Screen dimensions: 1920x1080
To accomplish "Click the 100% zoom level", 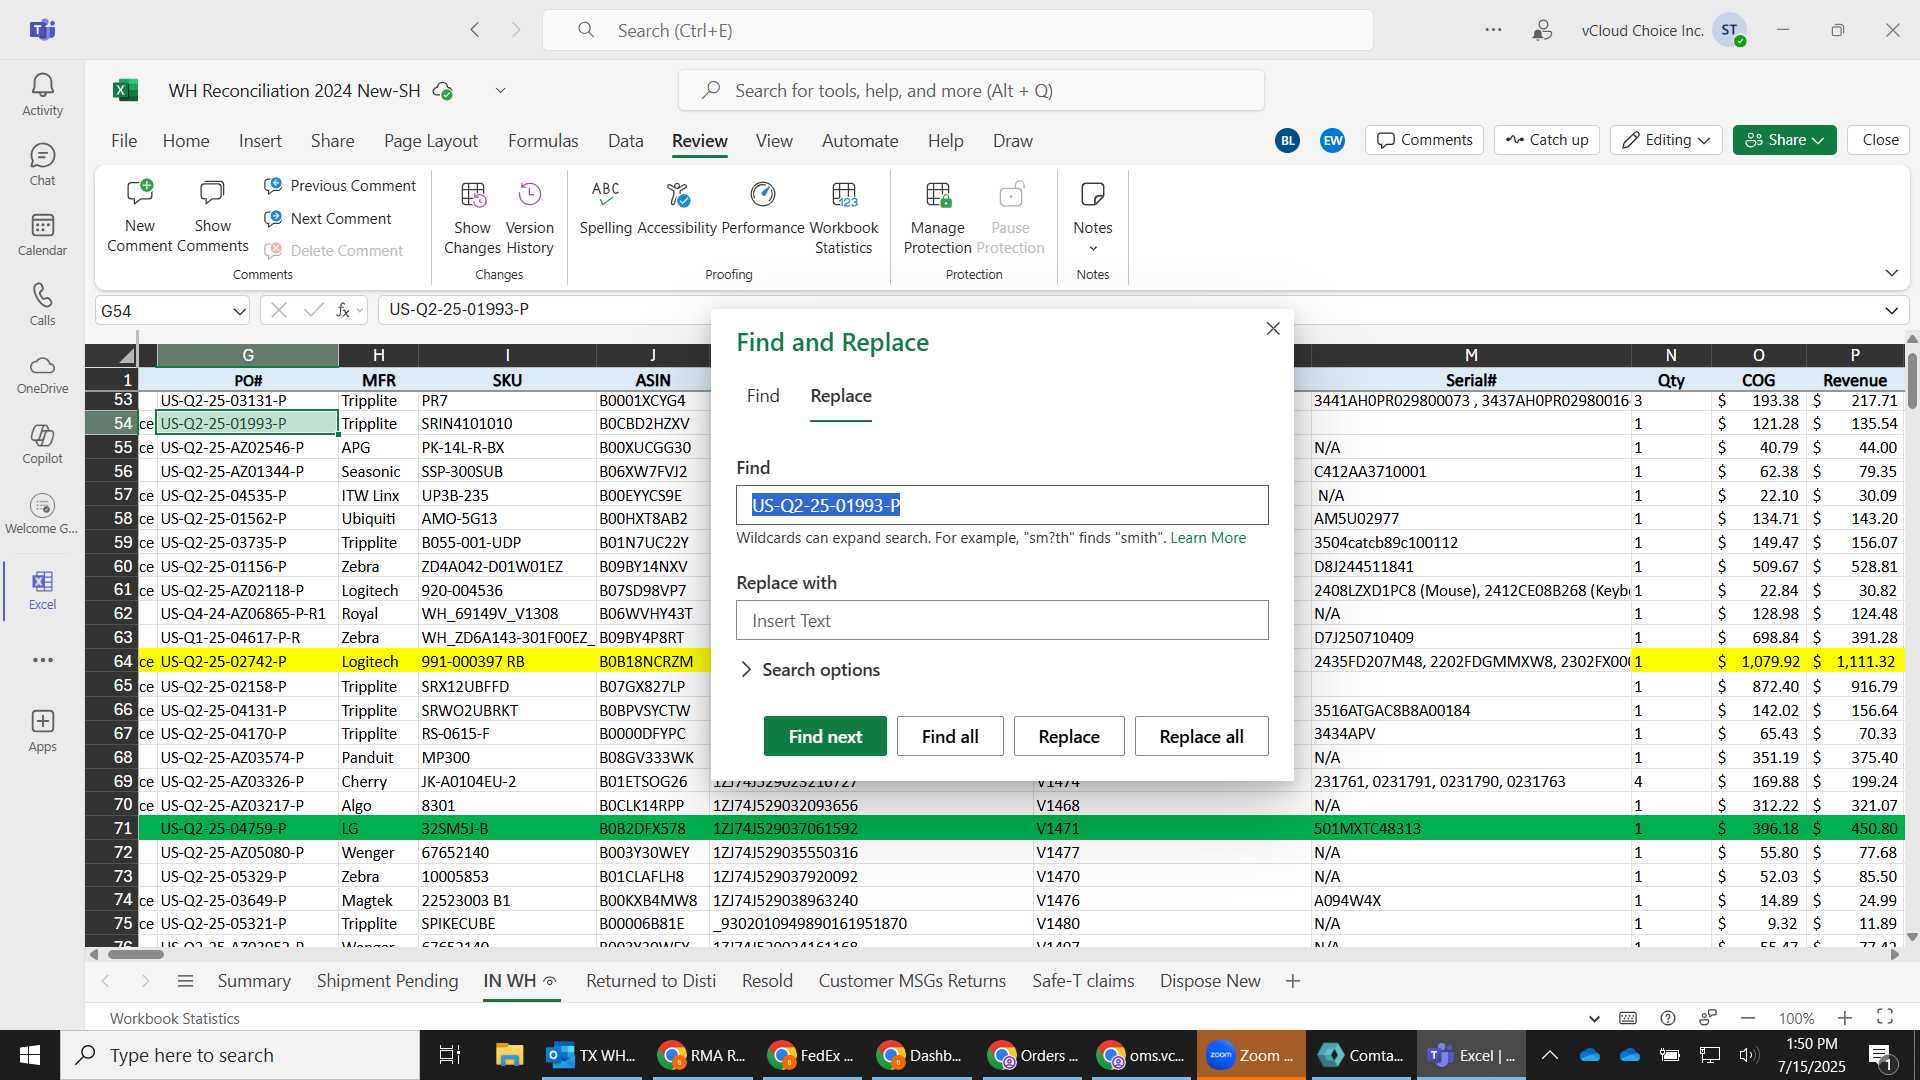I will click(x=1796, y=1018).
